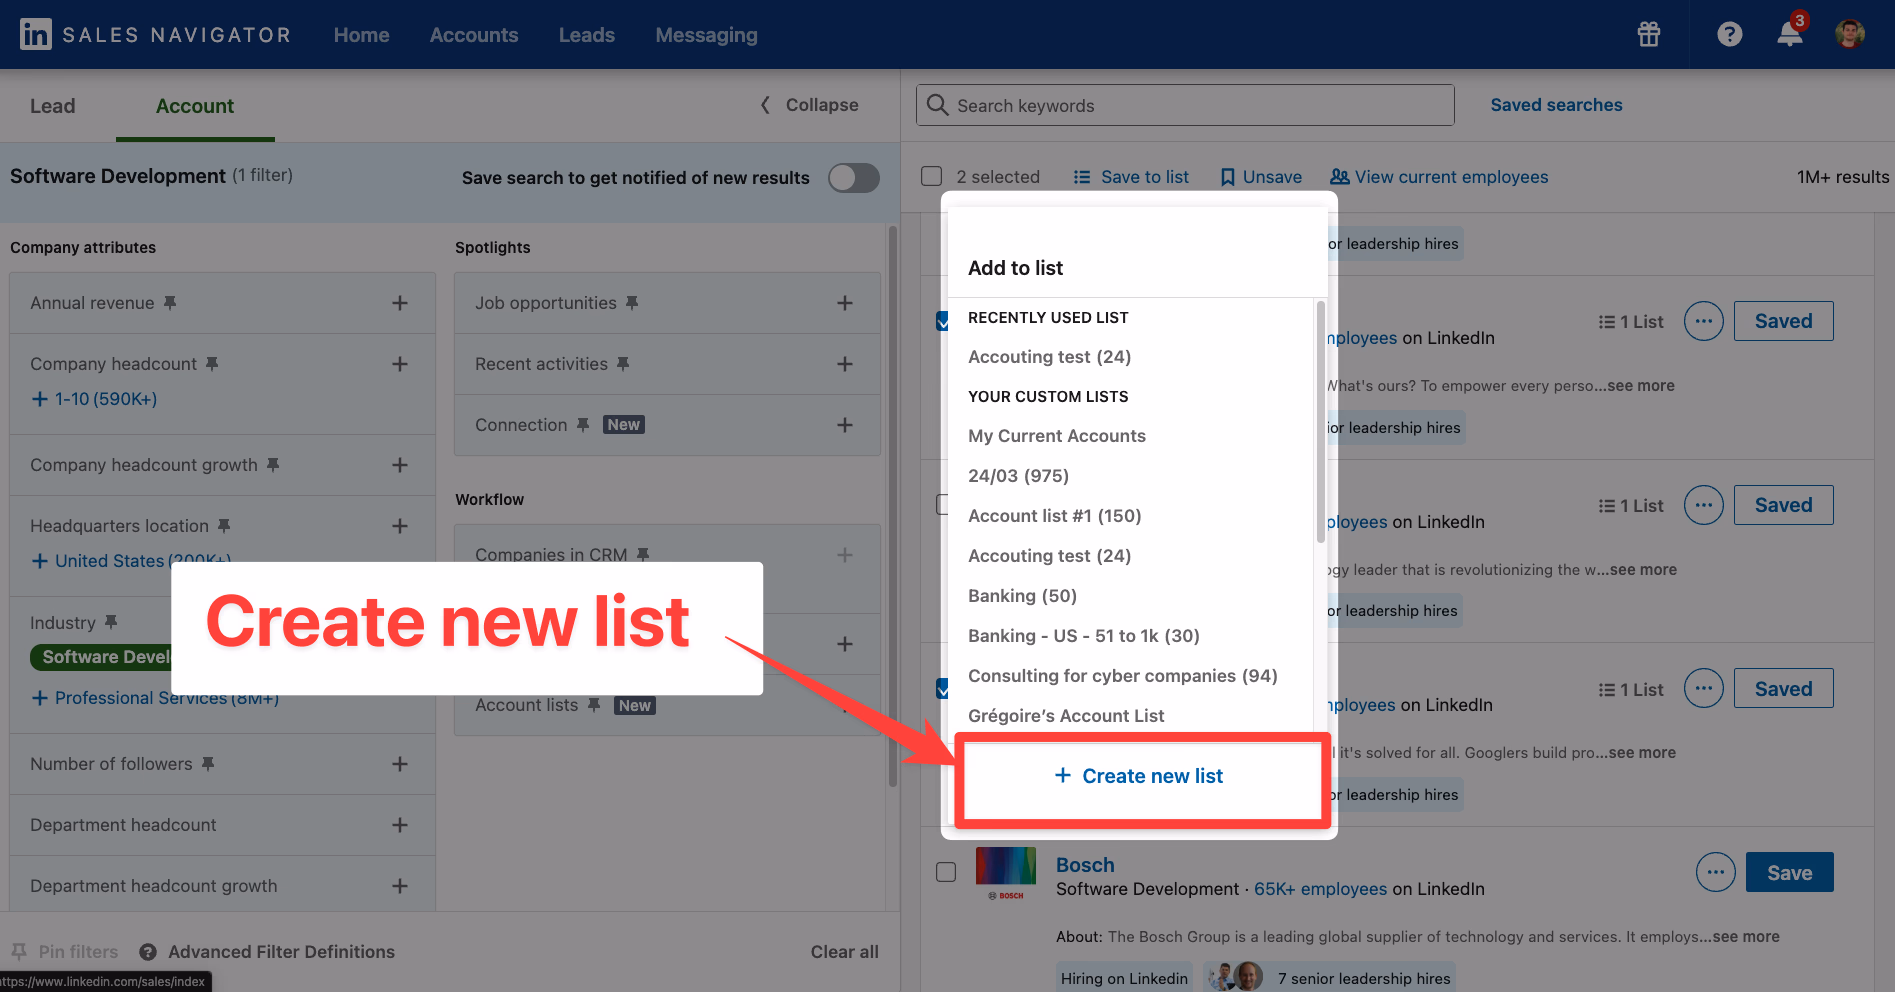The width and height of the screenshot is (1895, 992).
Task: Click the search magnifier icon
Action: pos(937,105)
